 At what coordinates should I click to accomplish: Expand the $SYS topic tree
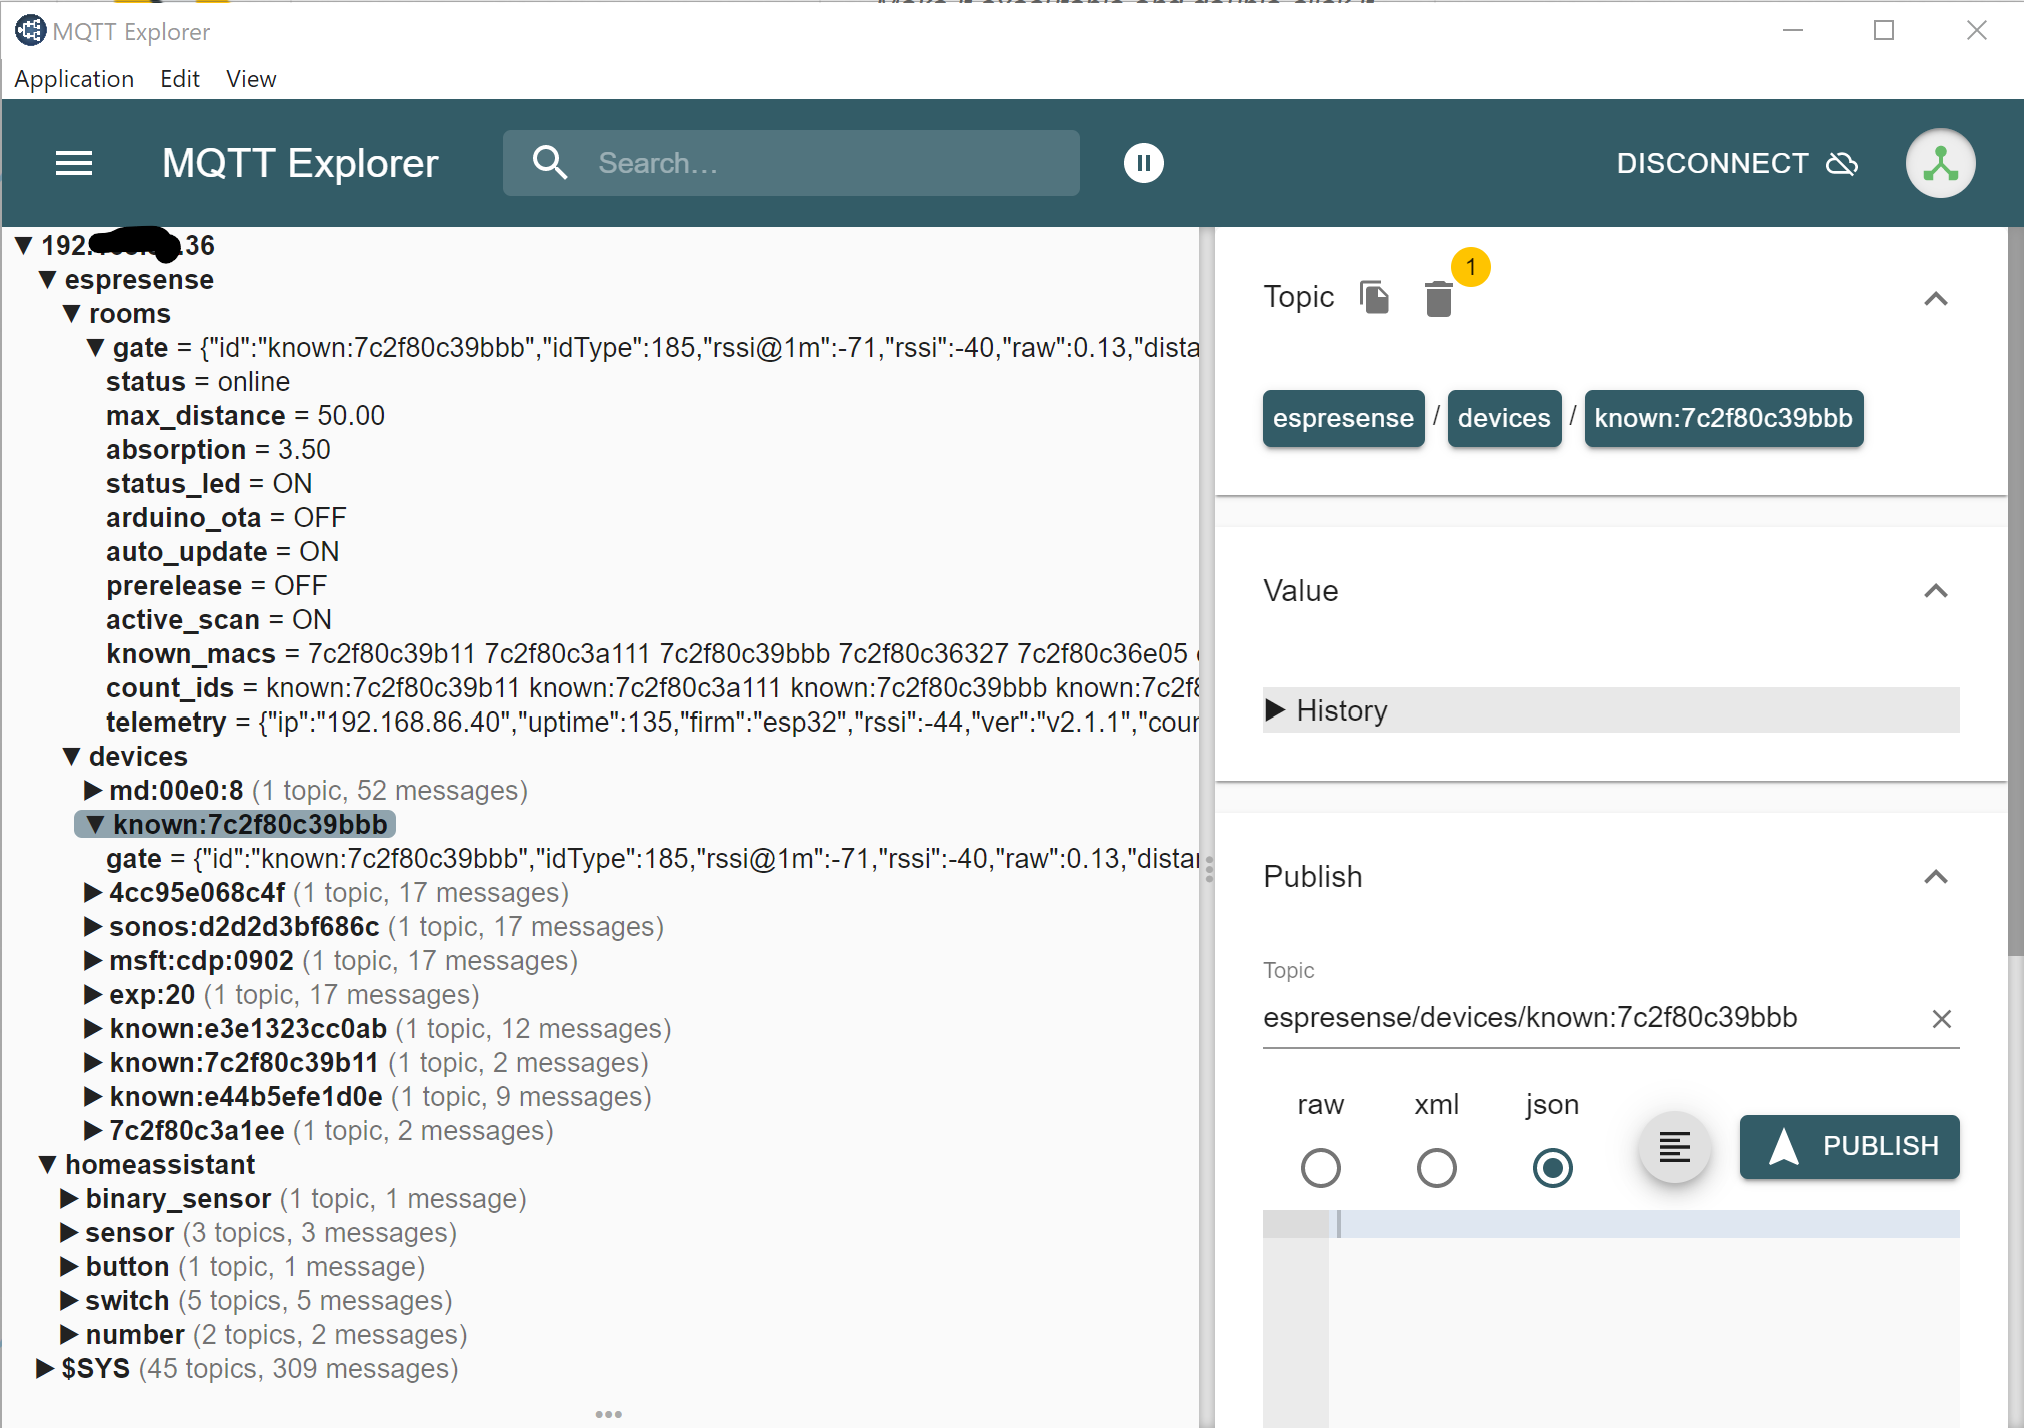pyautogui.click(x=45, y=1368)
